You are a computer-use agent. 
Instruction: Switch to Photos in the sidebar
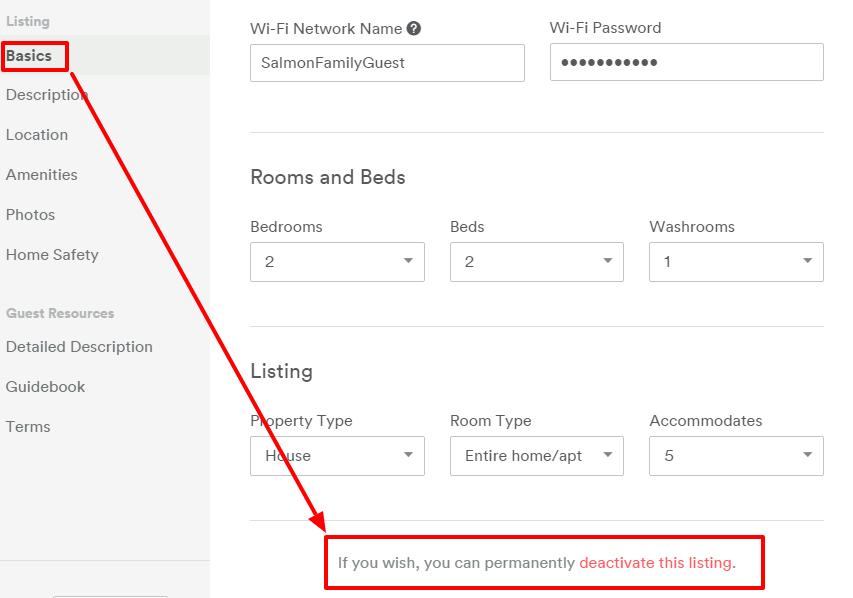pyautogui.click(x=31, y=215)
